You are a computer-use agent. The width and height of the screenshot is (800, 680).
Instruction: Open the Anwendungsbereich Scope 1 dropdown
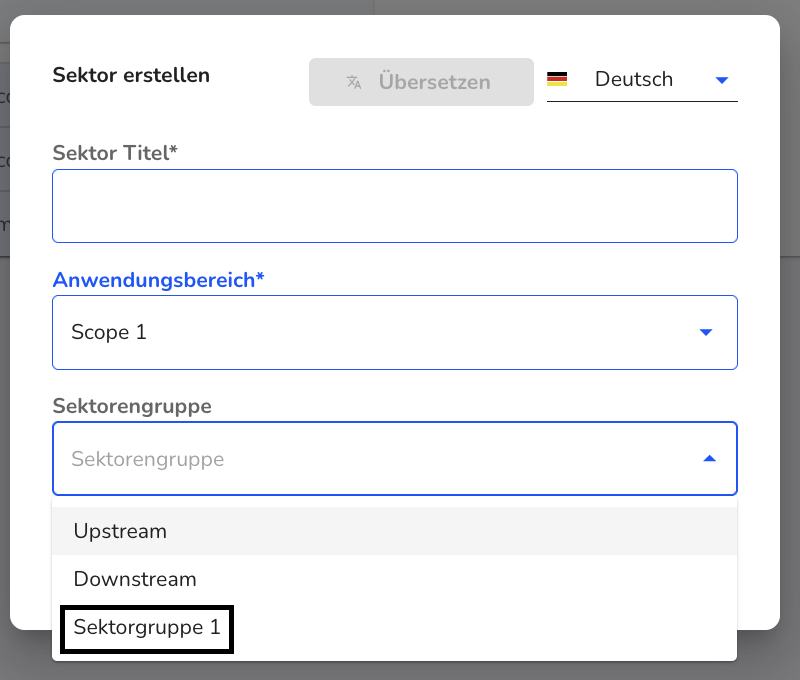395,333
